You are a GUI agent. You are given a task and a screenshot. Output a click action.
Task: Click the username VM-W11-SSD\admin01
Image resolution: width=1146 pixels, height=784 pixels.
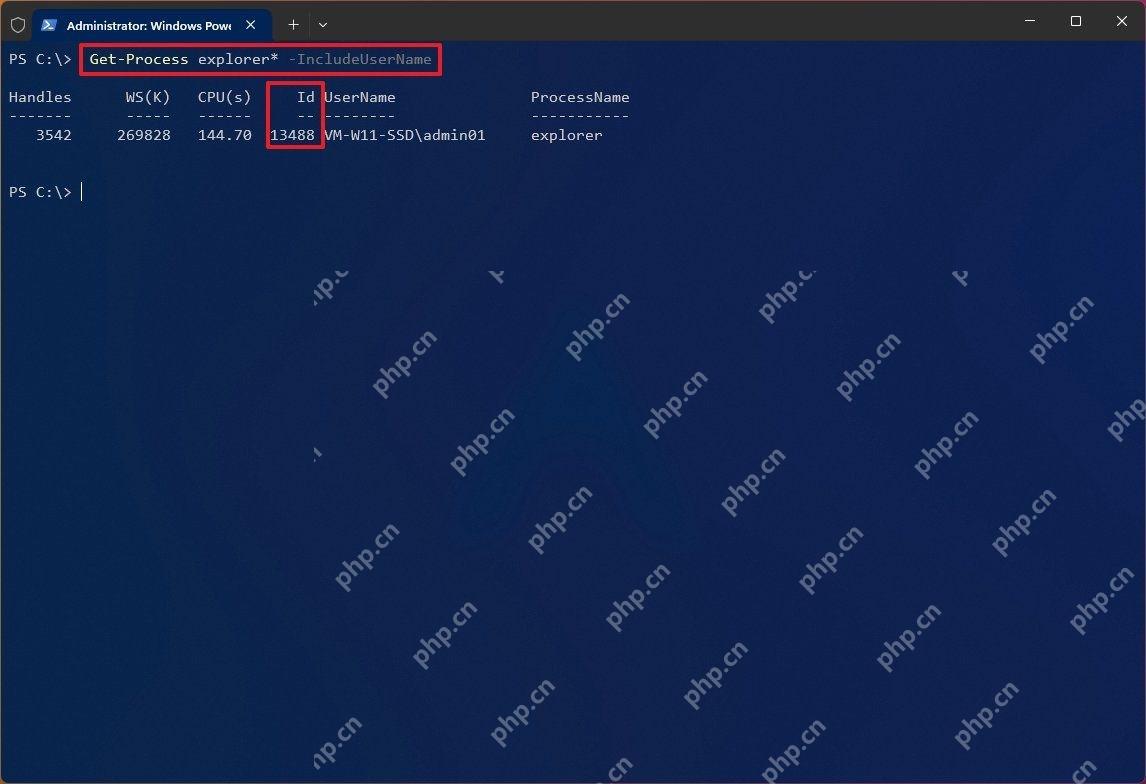pos(405,135)
